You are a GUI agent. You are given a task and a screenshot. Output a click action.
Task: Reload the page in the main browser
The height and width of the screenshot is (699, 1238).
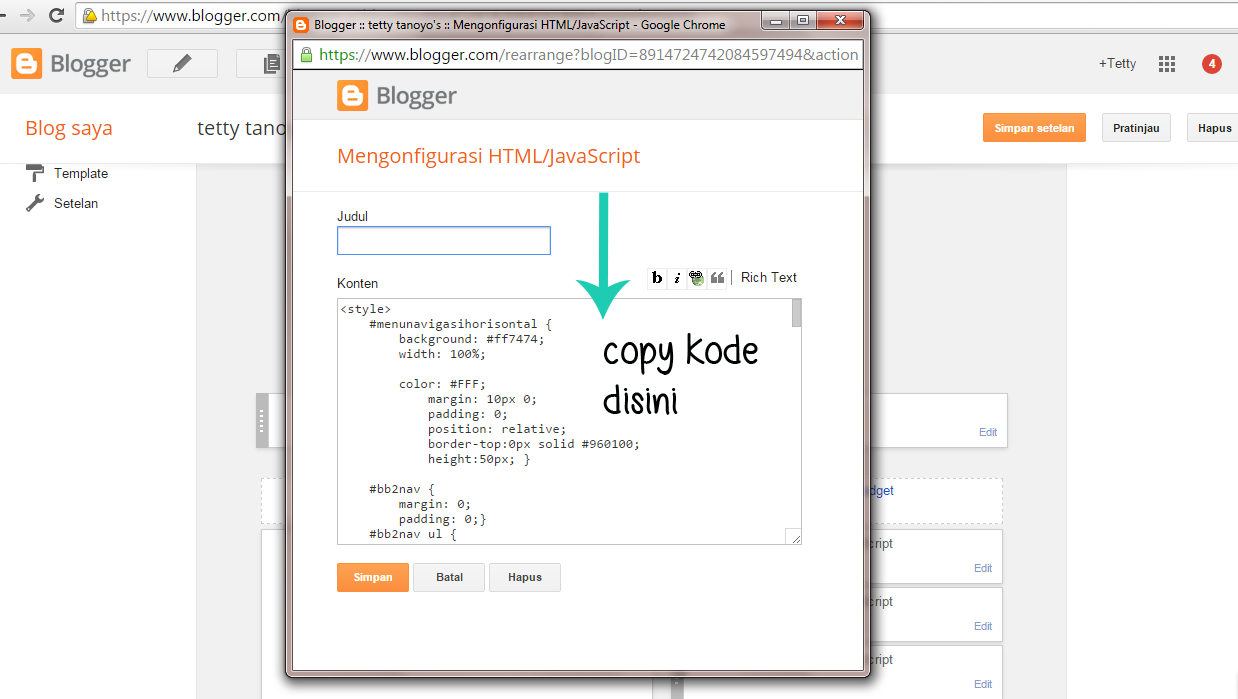point(56,15)
